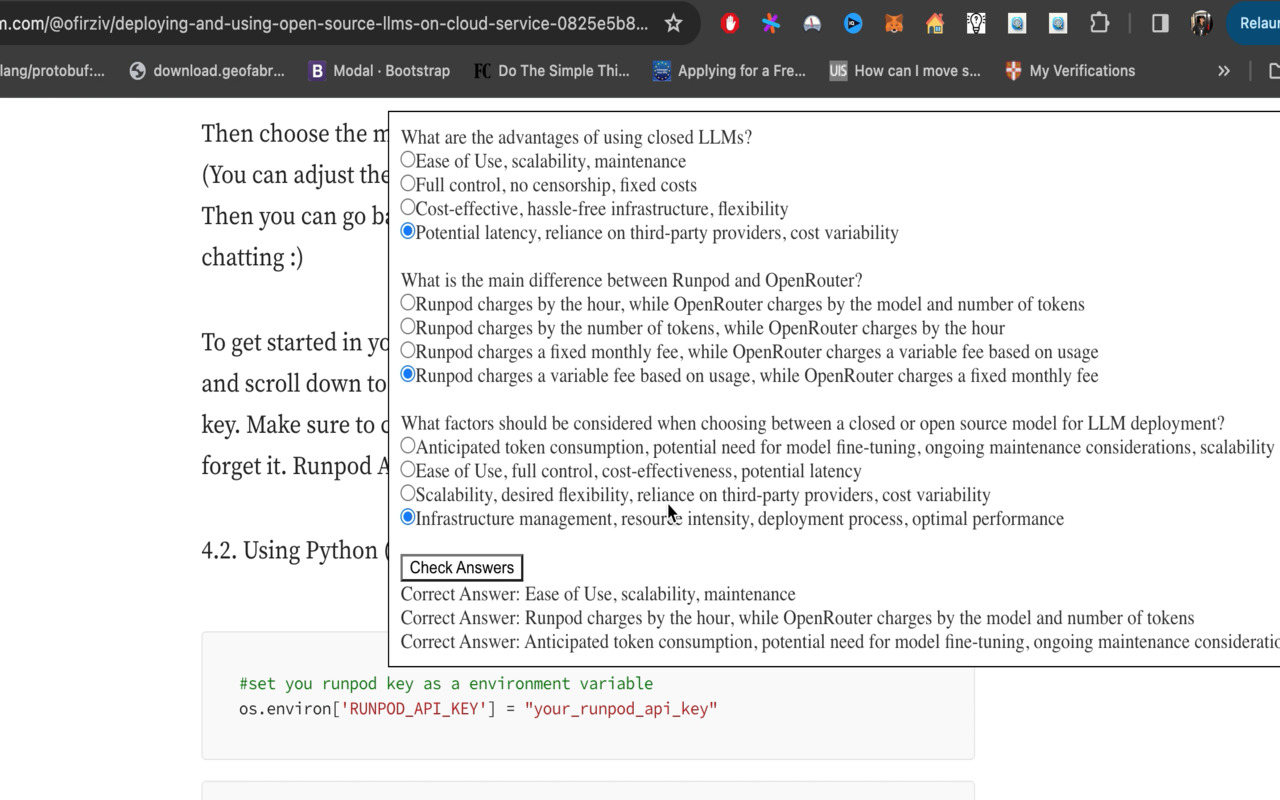Expand the hidden bookmarks chevron
1280x800 pixels.
point(1223,70)
